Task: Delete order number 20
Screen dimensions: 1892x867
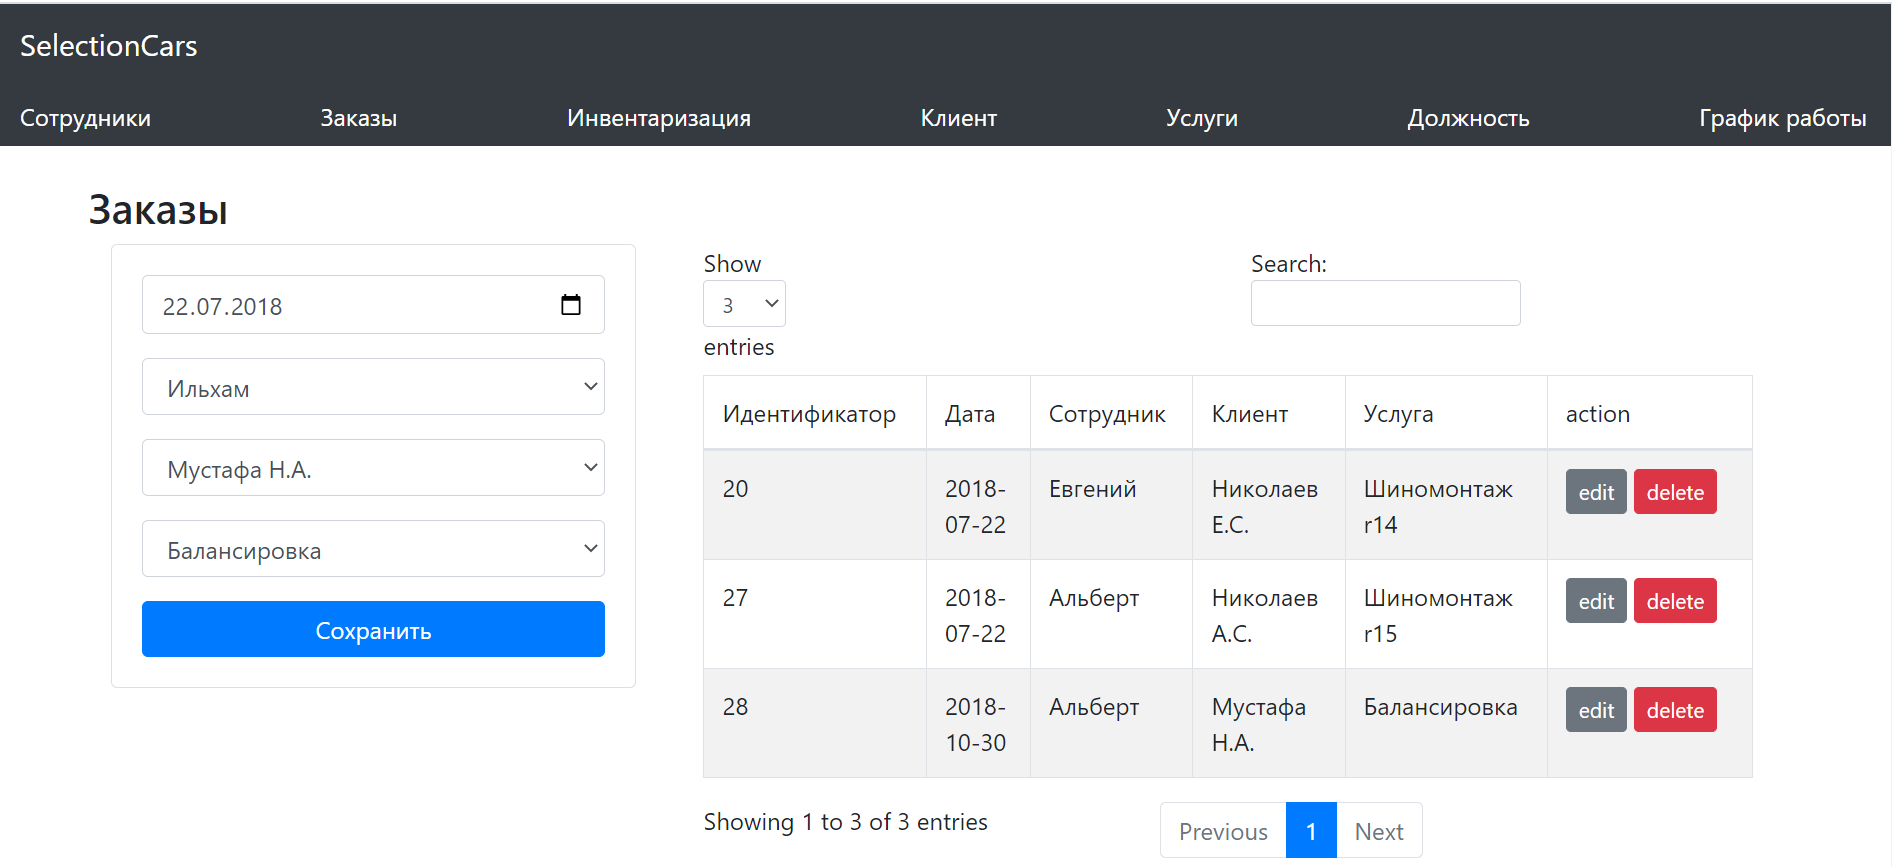Action: coord(1675,492)
